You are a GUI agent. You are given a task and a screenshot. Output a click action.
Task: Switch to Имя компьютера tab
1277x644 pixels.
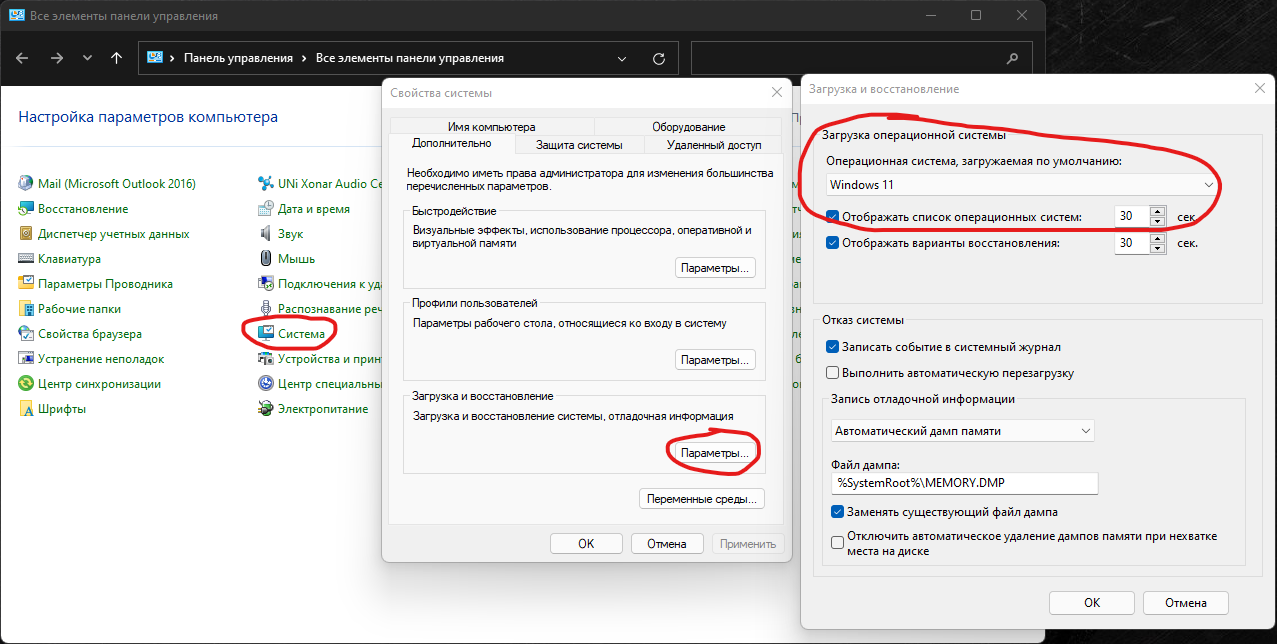491,127
